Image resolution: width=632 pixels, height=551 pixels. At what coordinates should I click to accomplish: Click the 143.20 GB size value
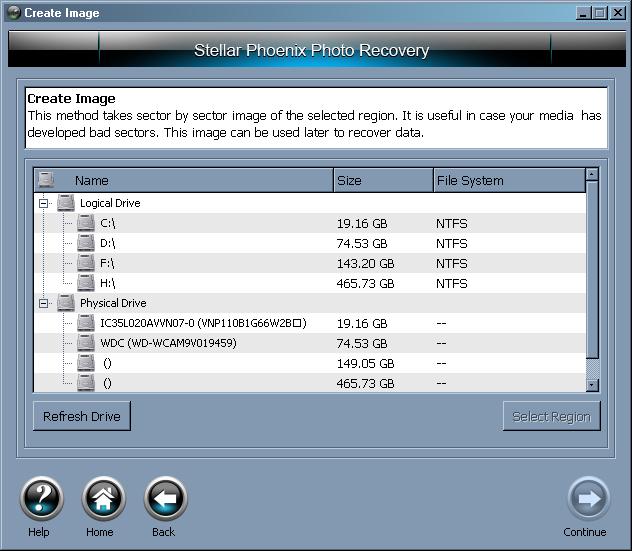365,263
